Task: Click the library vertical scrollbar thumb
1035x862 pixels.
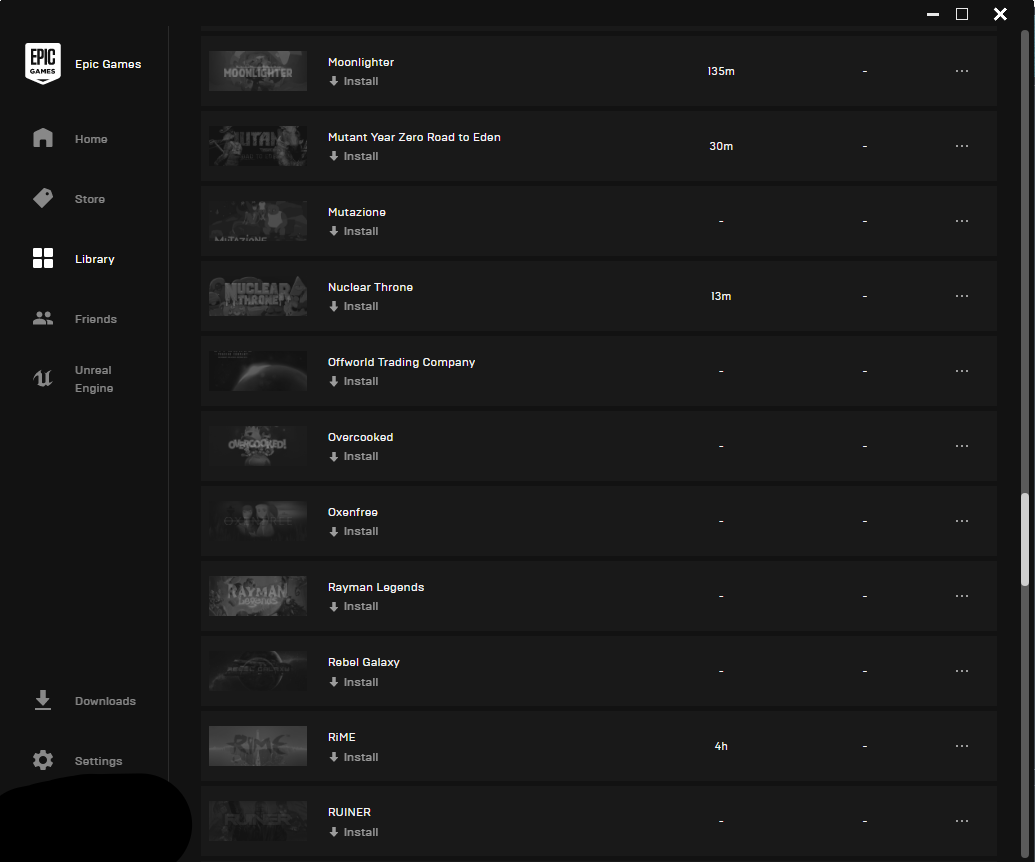Action: coord(1024,539)
